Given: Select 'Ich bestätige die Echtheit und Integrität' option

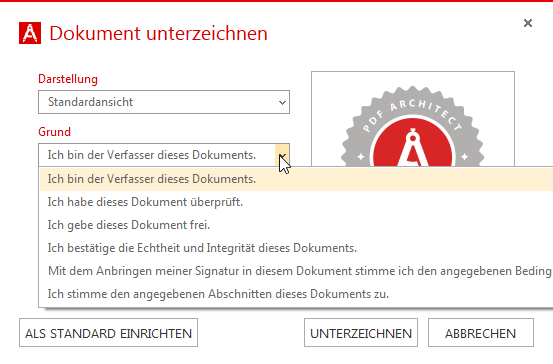Looking at the screenshot, I should (297, 248).
